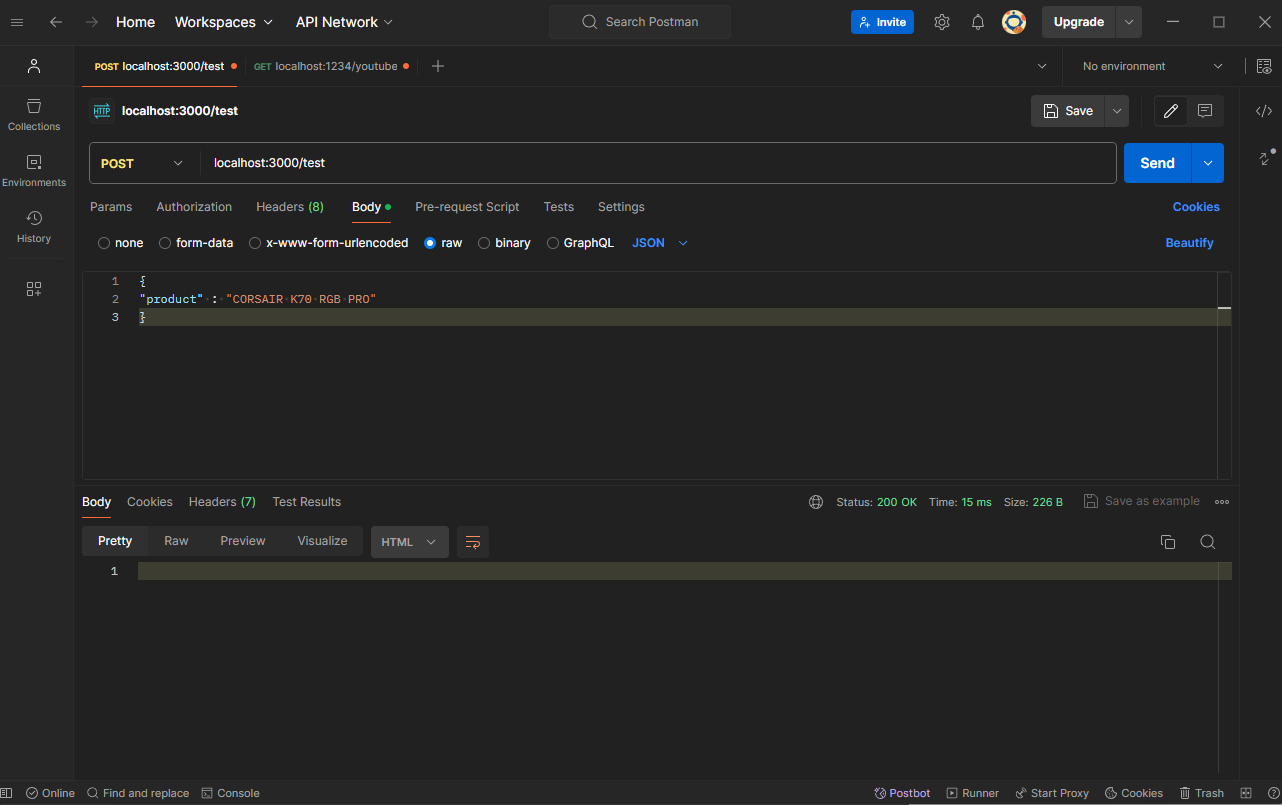The image size is (1282, 805).
Task: Click the Invite button
Action: (882, 22)
